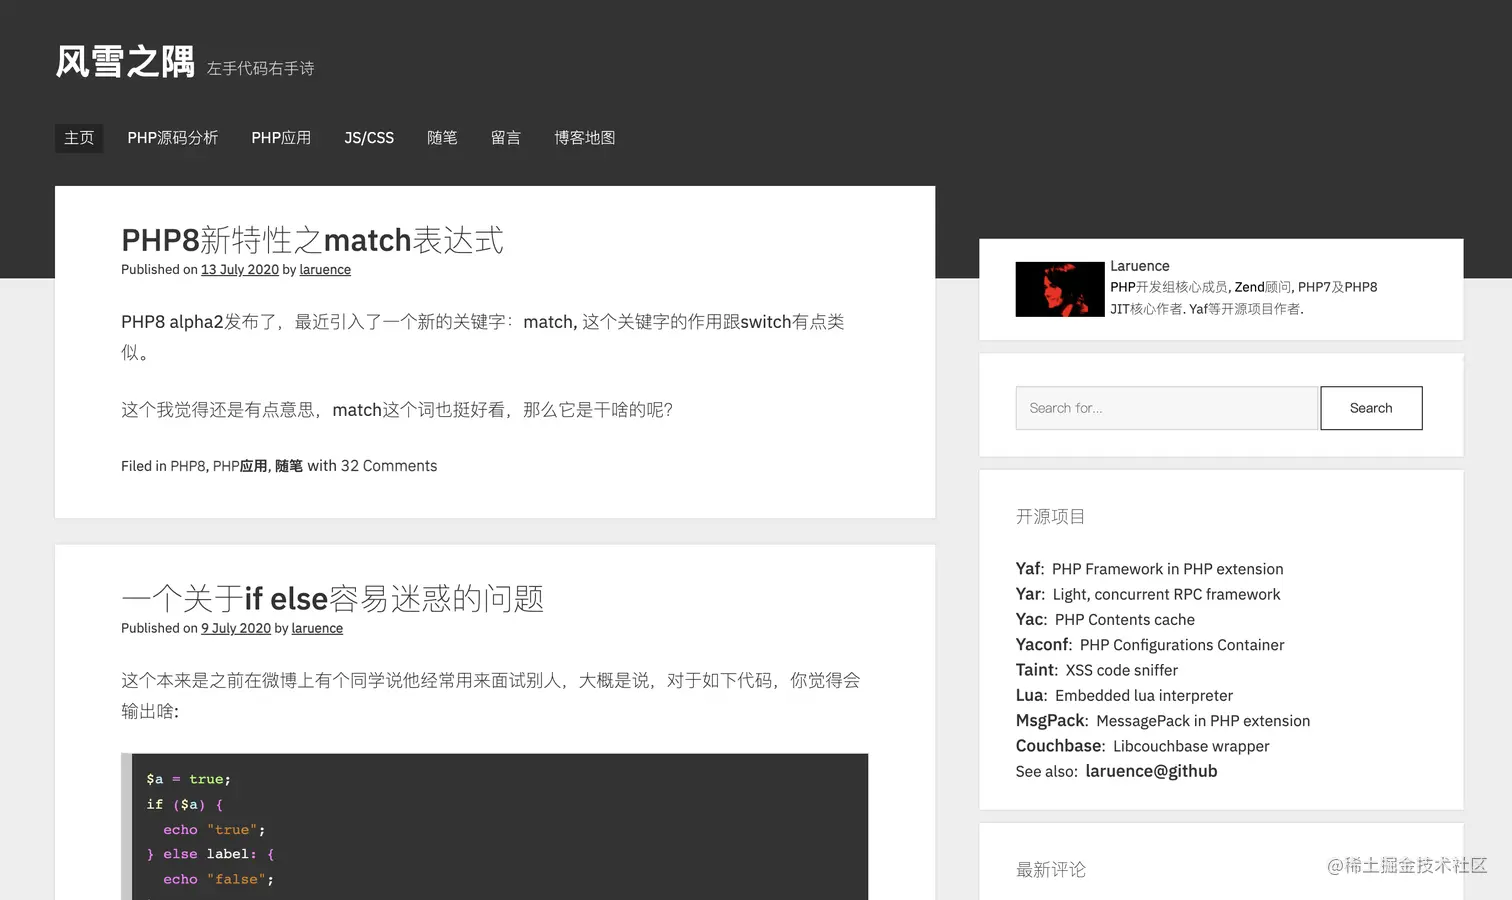Open the PHP8 category link

coord(188,466)
